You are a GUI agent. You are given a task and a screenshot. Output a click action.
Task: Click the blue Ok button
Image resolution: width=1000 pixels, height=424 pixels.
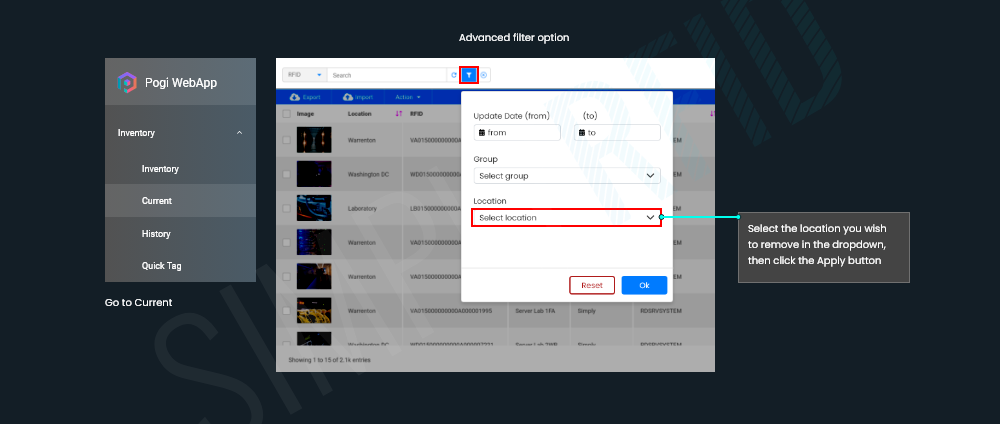(644, 285)
